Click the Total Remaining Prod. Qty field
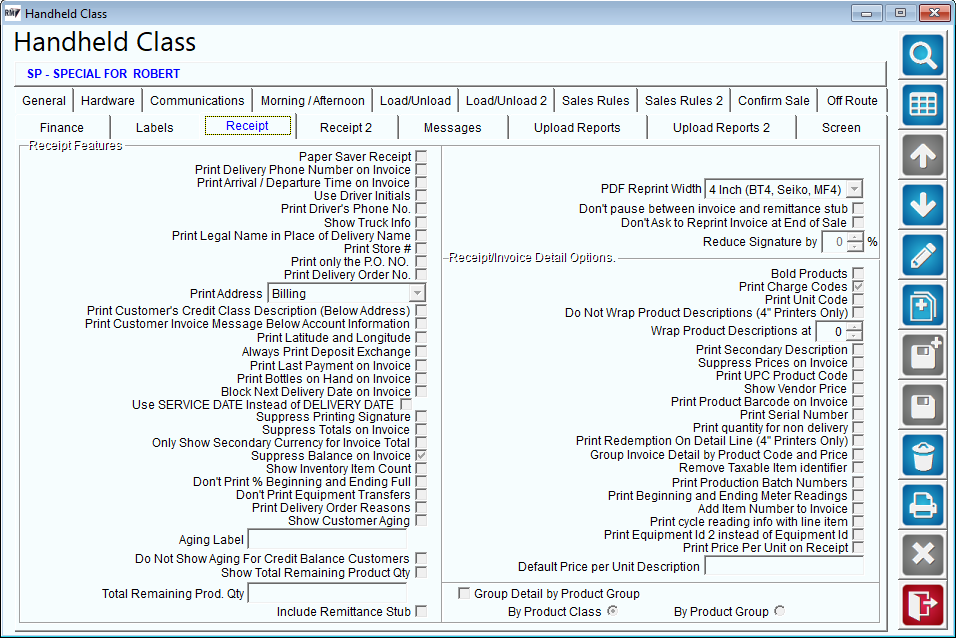Image resolution: width=956 pixels, height=638 pixels. tap(327, 593)
